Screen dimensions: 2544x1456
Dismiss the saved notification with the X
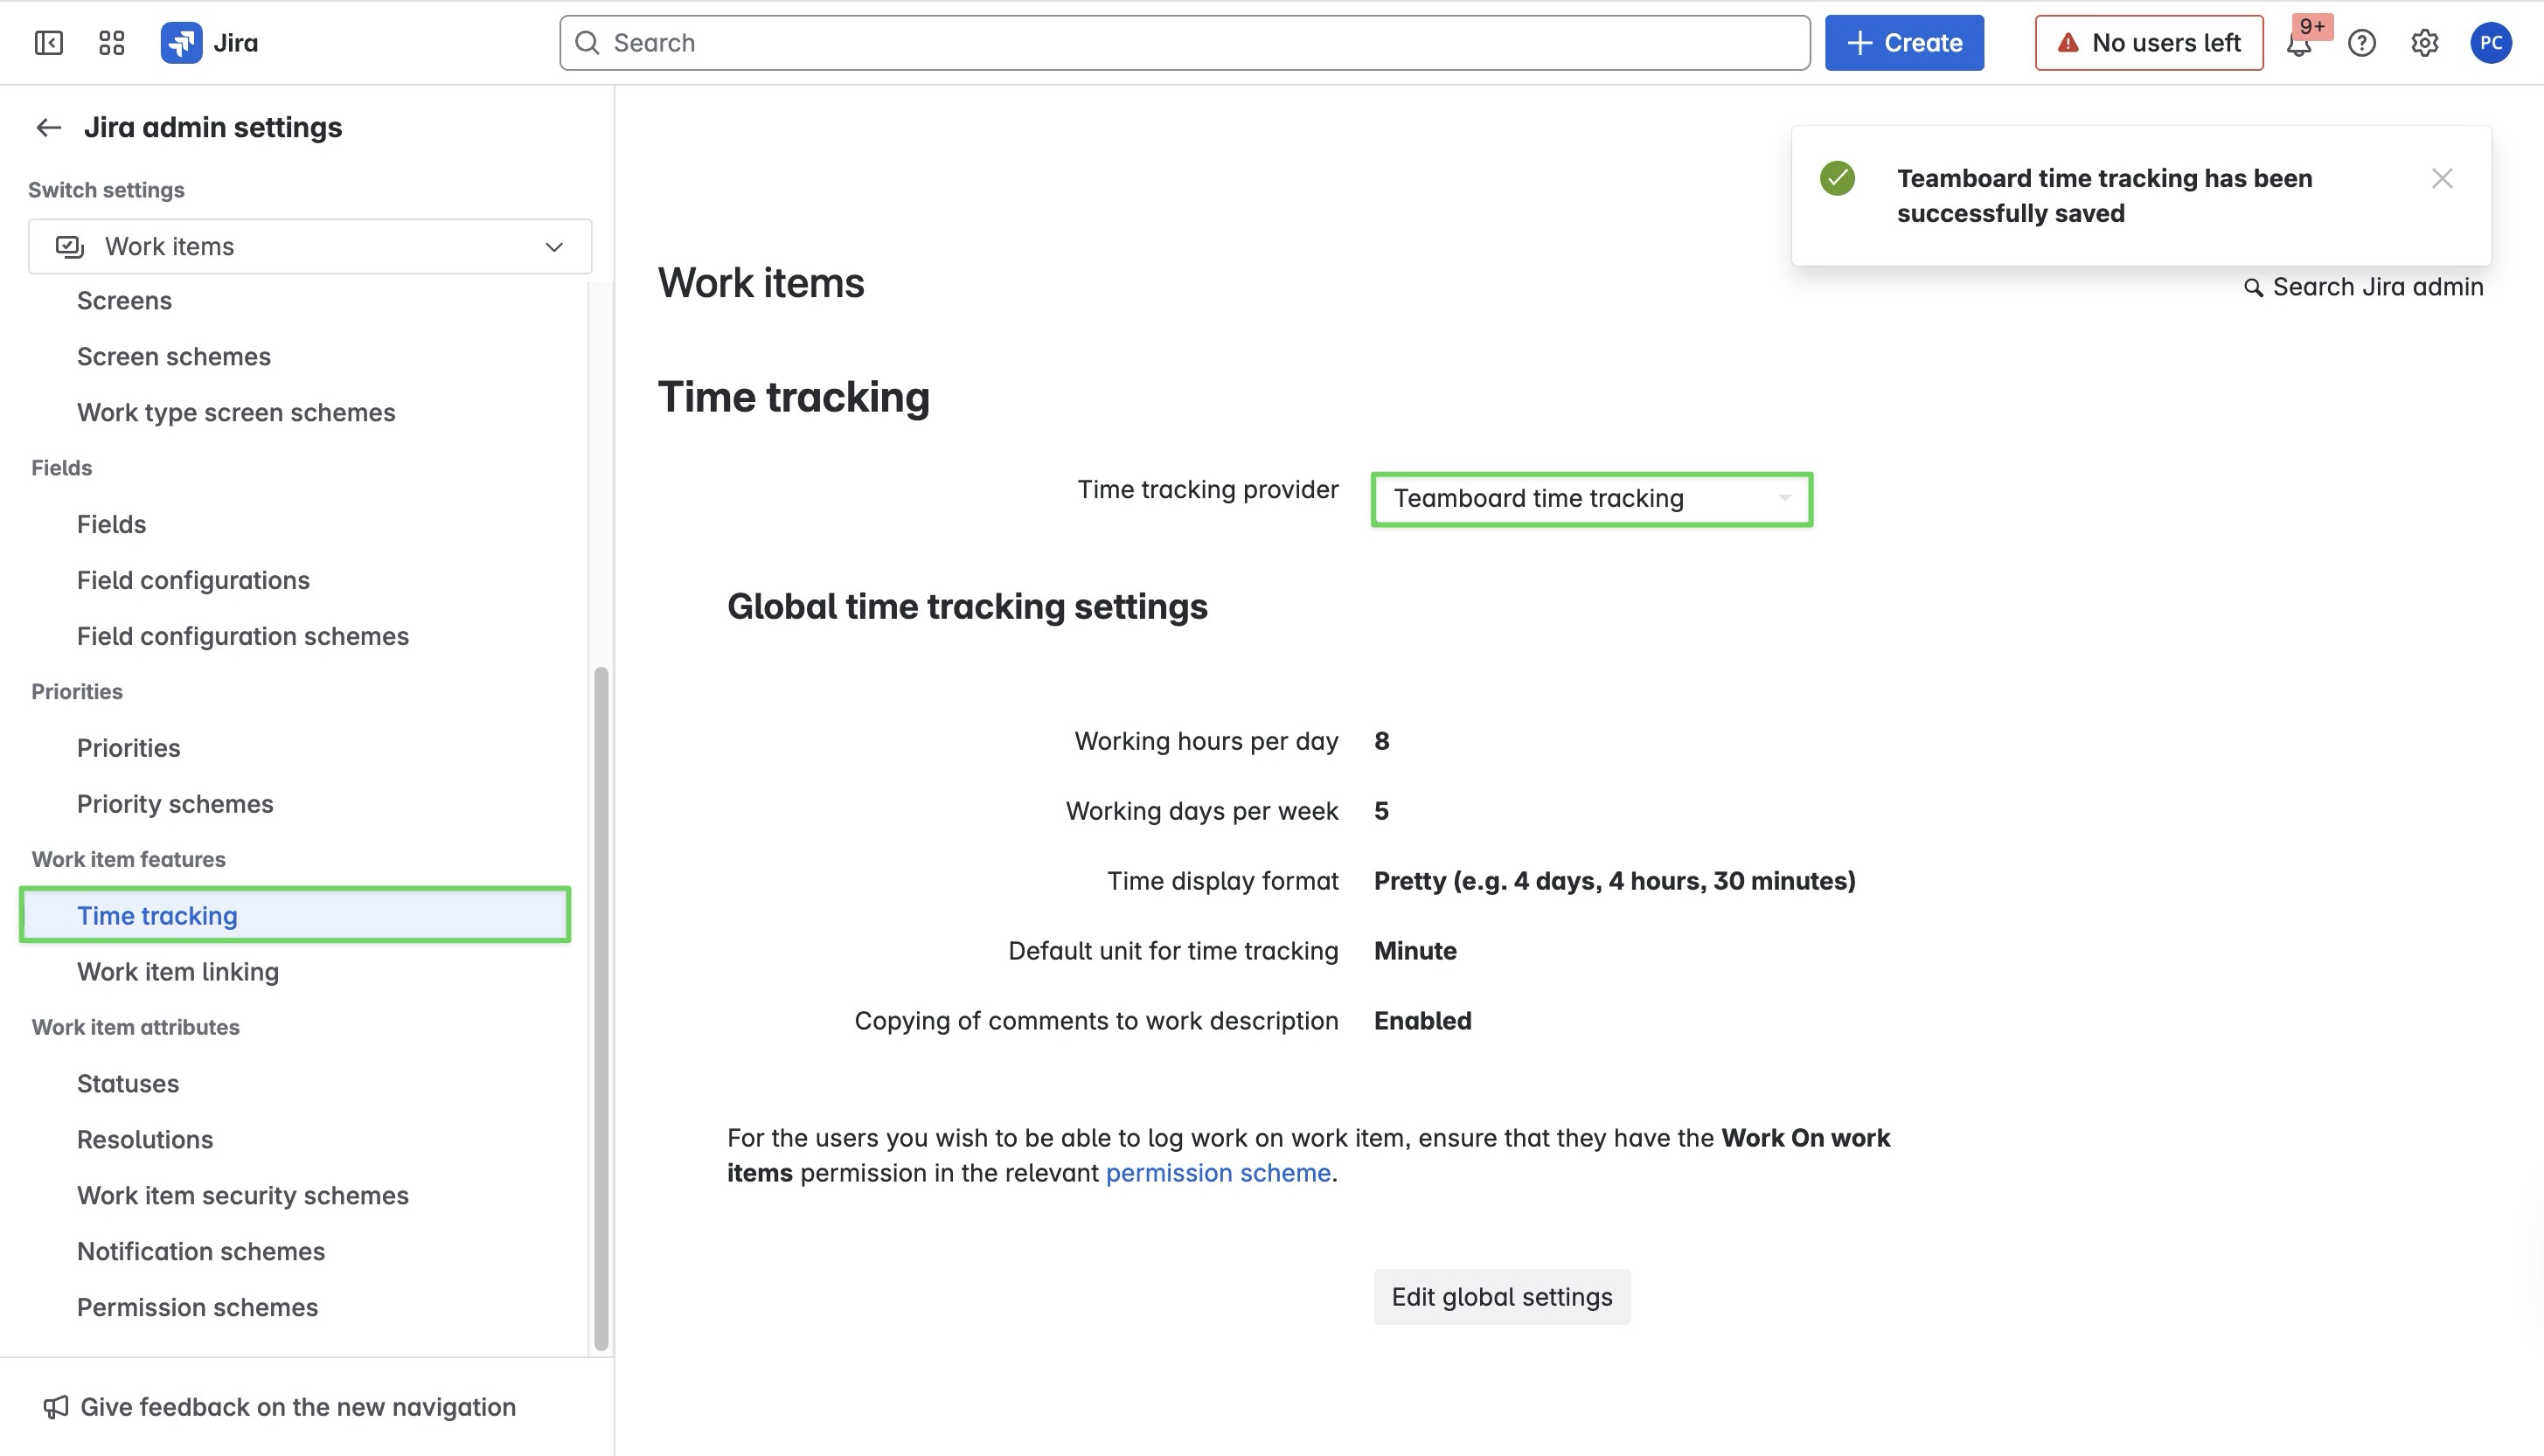click(x=2442, y=178)
